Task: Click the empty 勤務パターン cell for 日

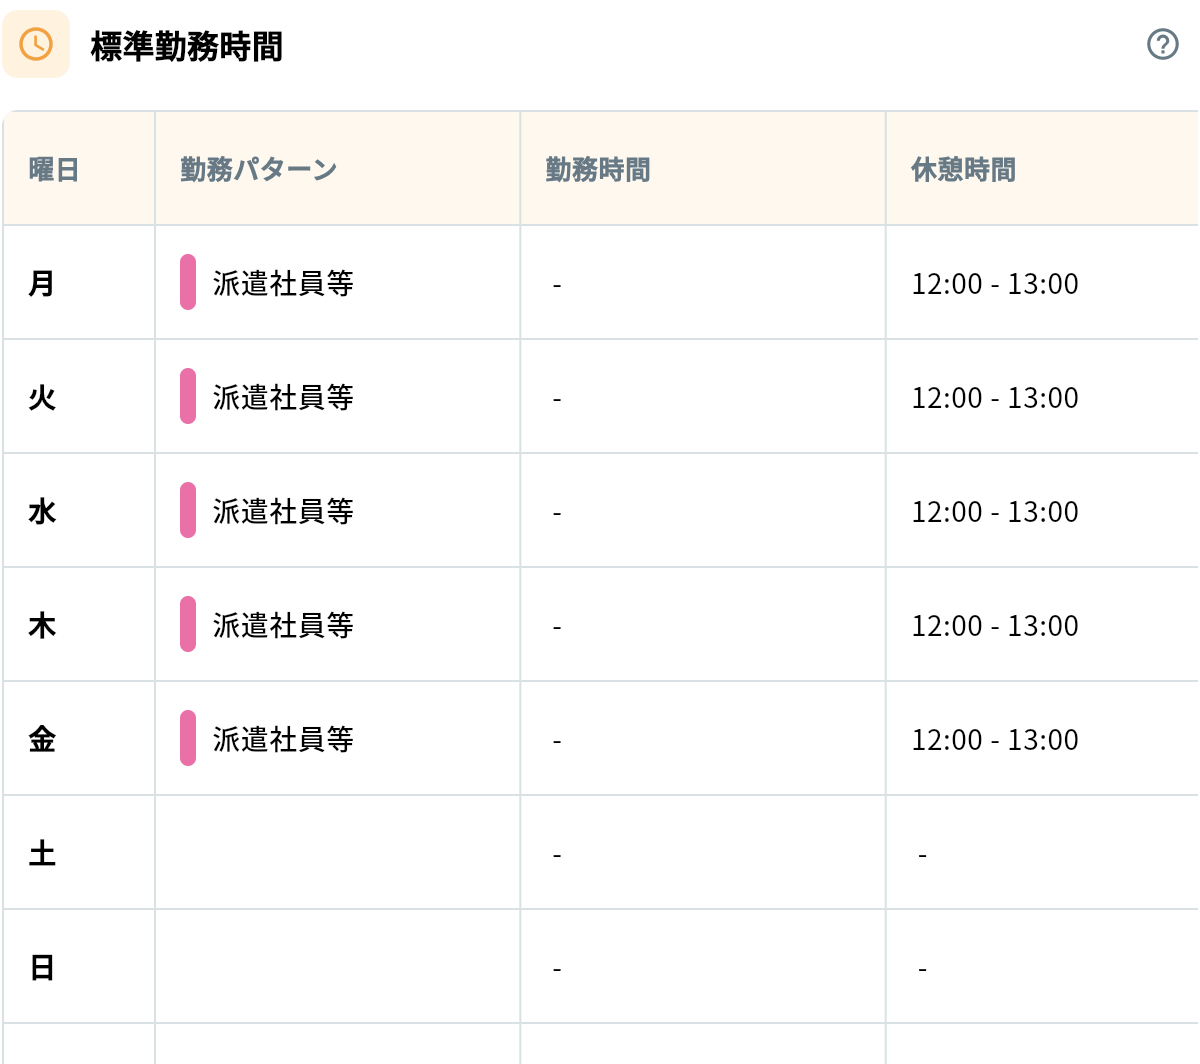Action: [338, 967]
